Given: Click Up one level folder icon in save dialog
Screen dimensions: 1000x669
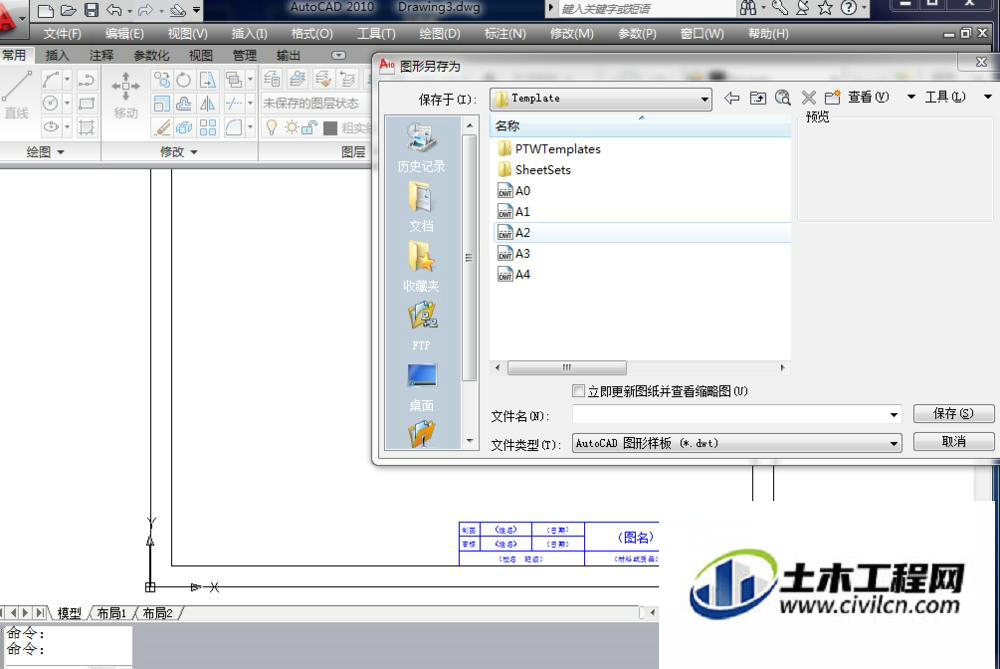Looking at the screenshot, I should tap(758, 98).
